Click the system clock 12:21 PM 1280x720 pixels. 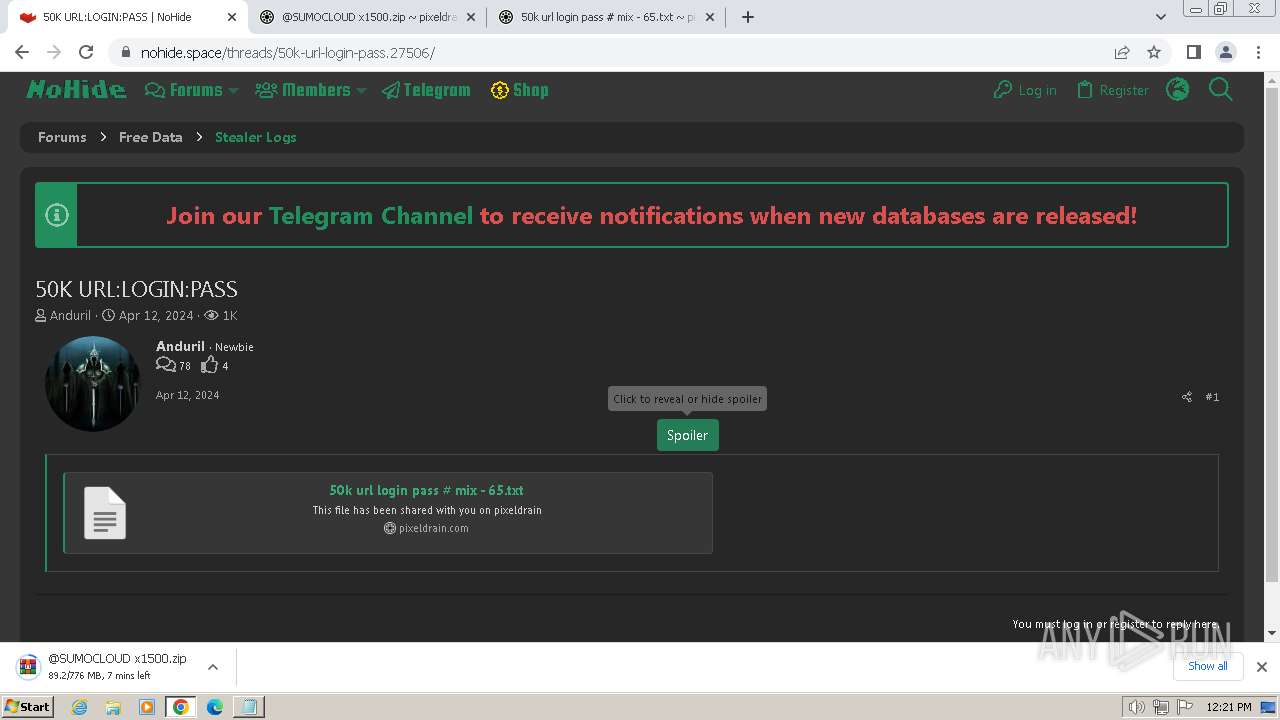point(1229,707)
